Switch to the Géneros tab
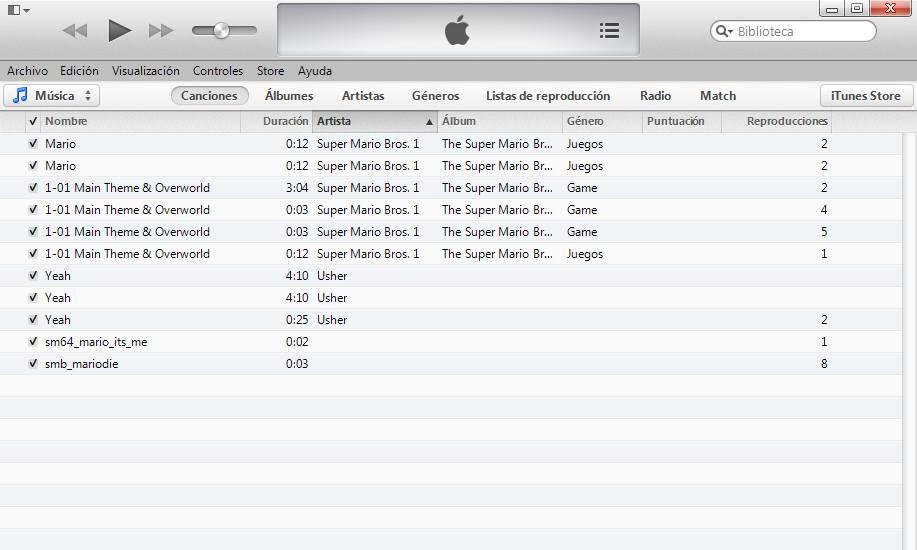The height and width of the screenshot is (550, 917). pos(436,95)
